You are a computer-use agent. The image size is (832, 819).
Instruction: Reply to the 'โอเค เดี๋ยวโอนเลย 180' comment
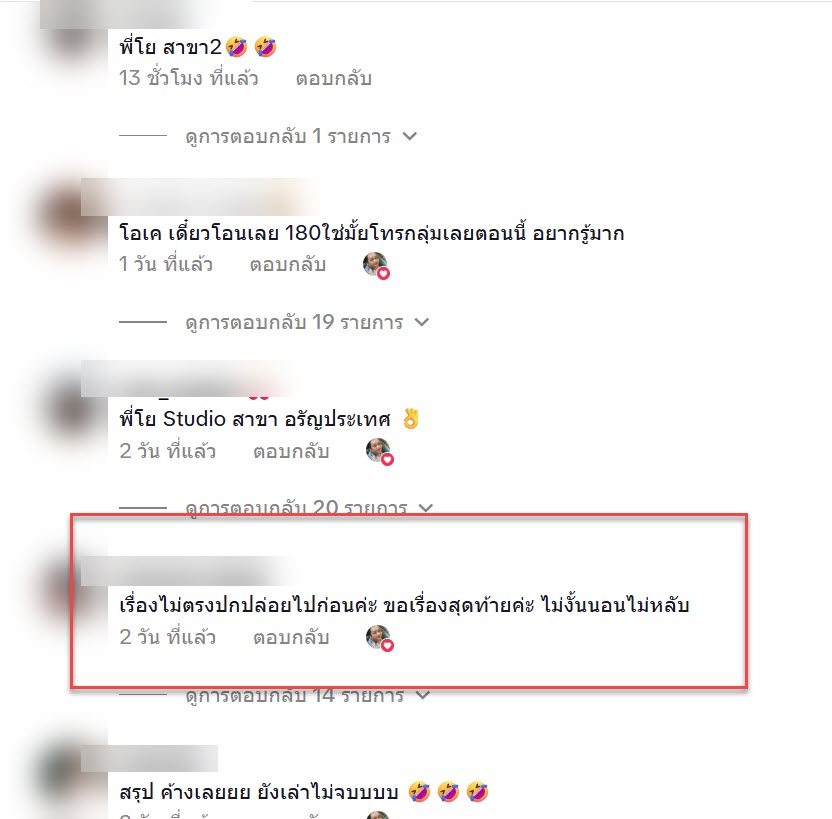288,264
